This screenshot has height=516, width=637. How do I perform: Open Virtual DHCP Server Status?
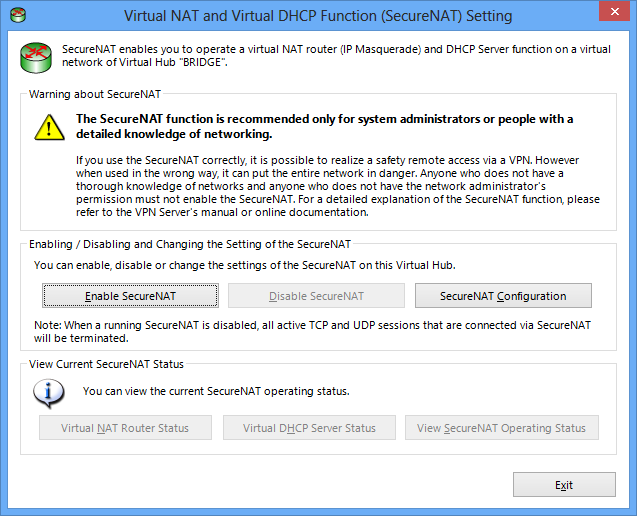[309, 427]
